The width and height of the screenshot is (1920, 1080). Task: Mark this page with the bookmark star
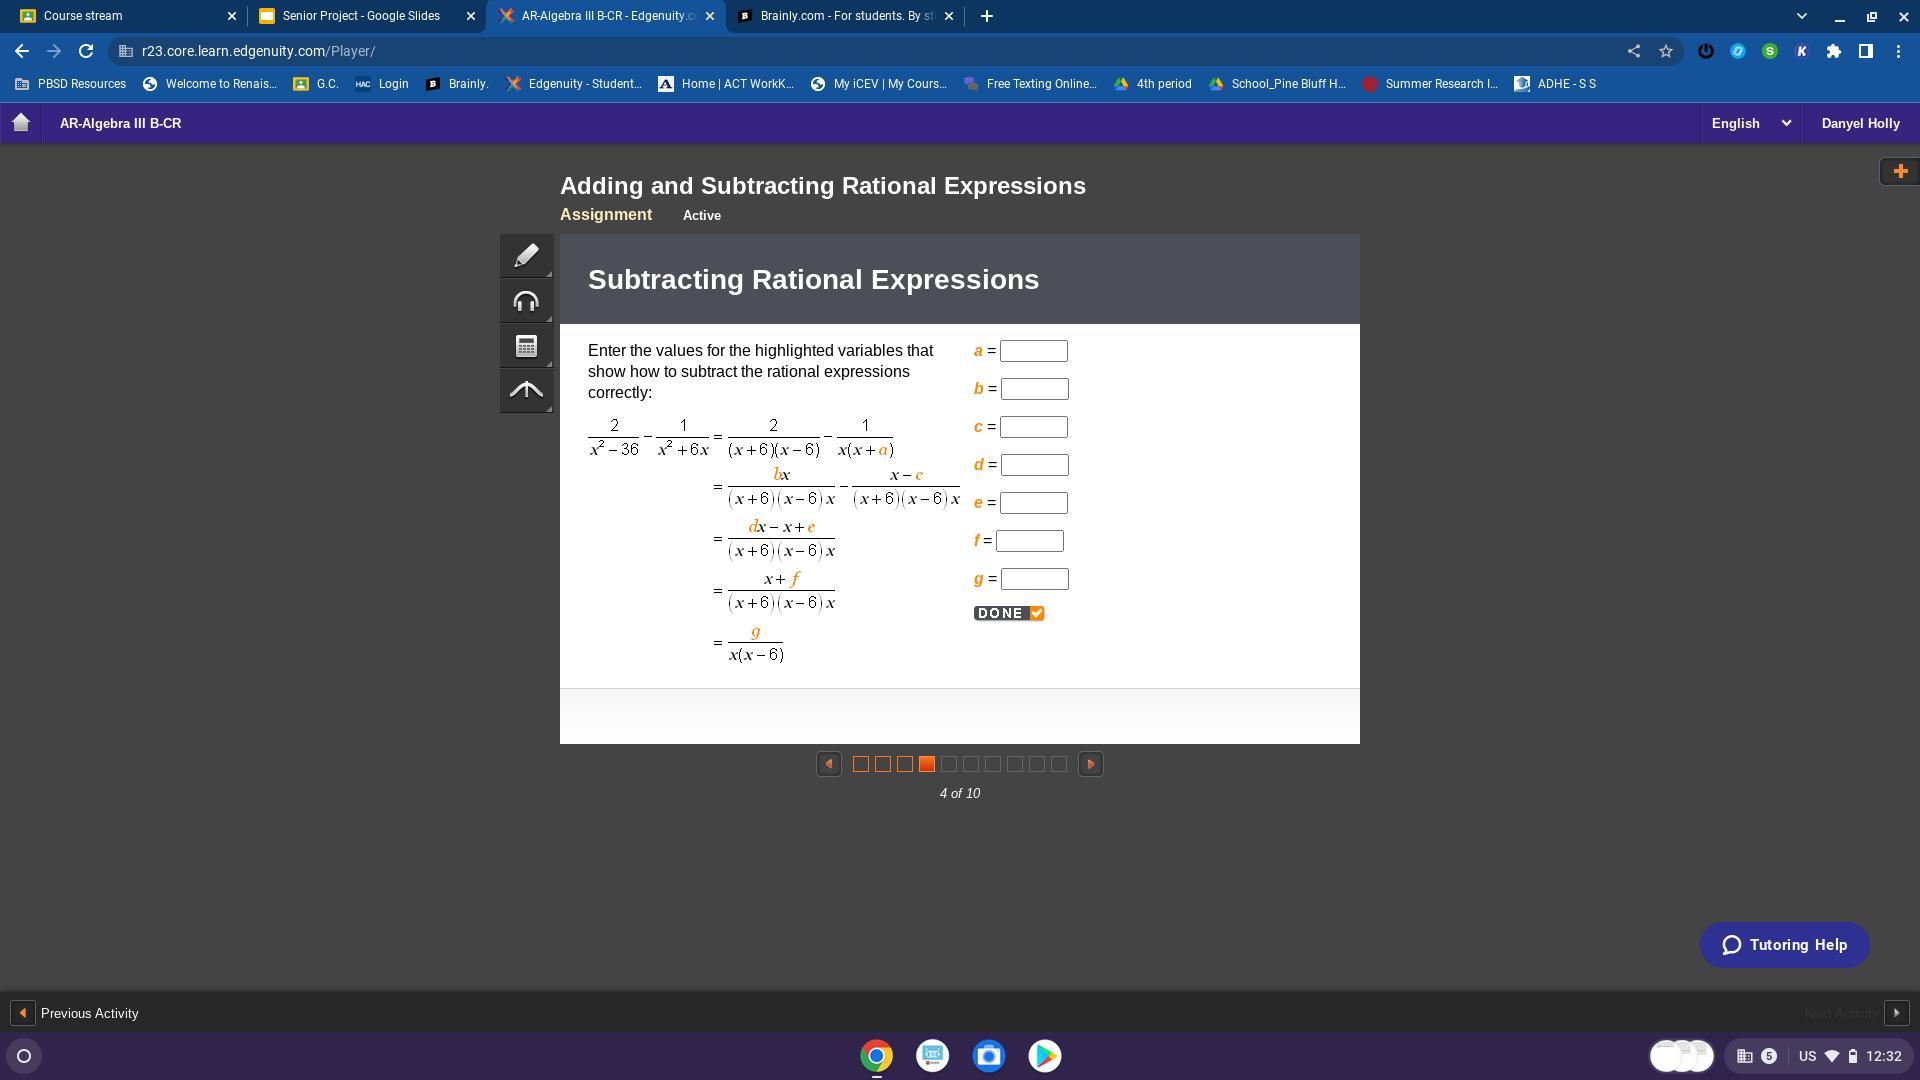click(x=1666, y=51)
